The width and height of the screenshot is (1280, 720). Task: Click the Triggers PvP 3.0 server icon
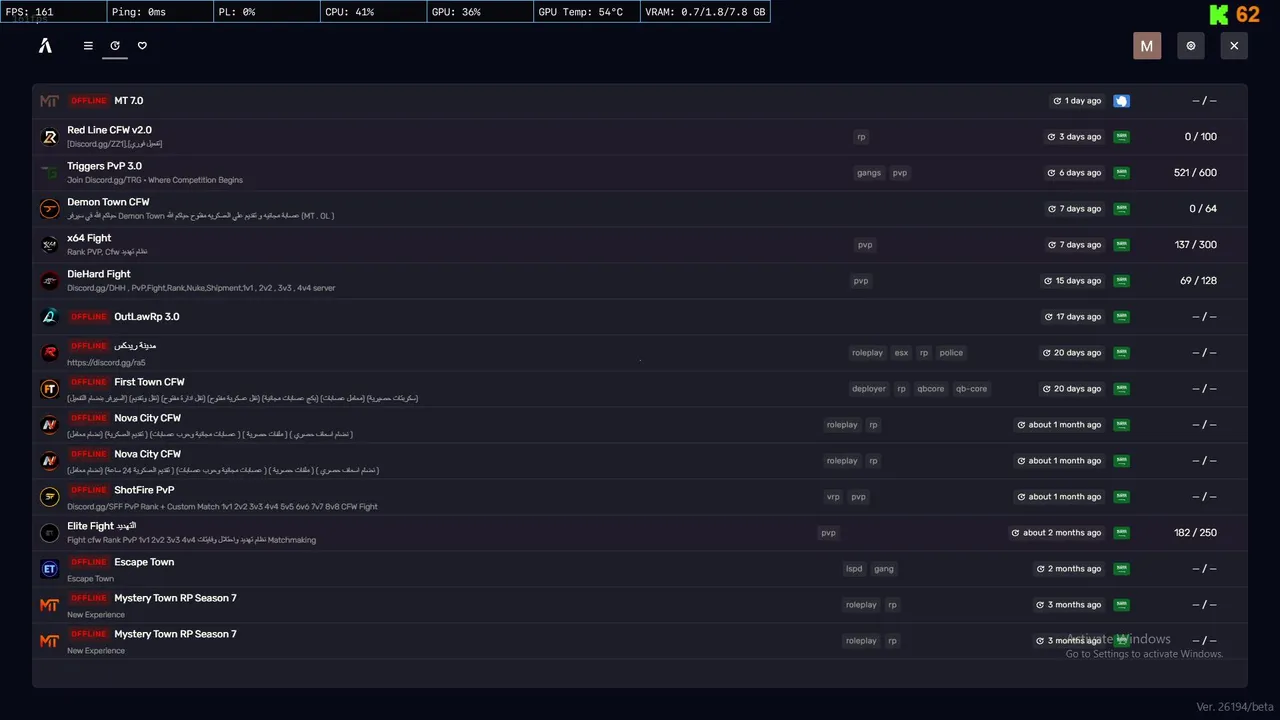point(49,173)
